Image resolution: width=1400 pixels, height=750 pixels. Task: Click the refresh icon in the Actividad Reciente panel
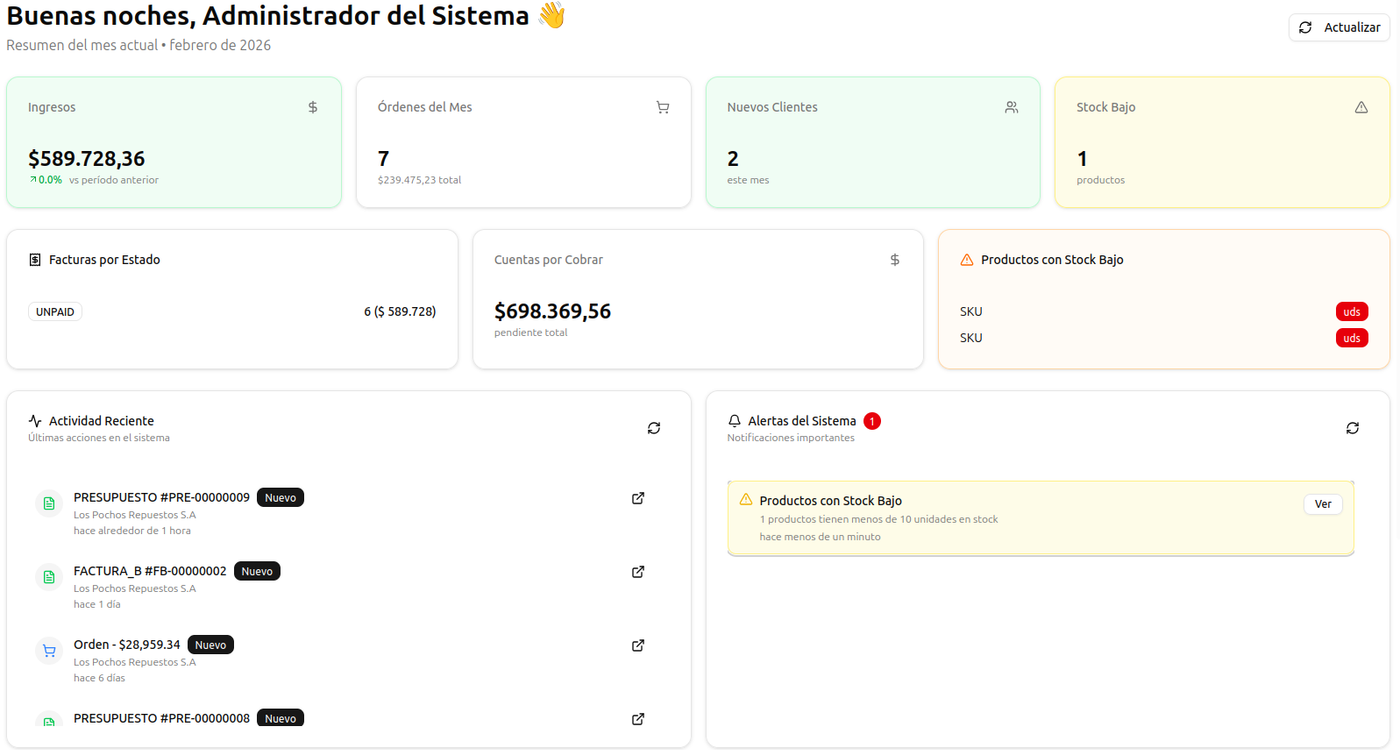[654, 428]
